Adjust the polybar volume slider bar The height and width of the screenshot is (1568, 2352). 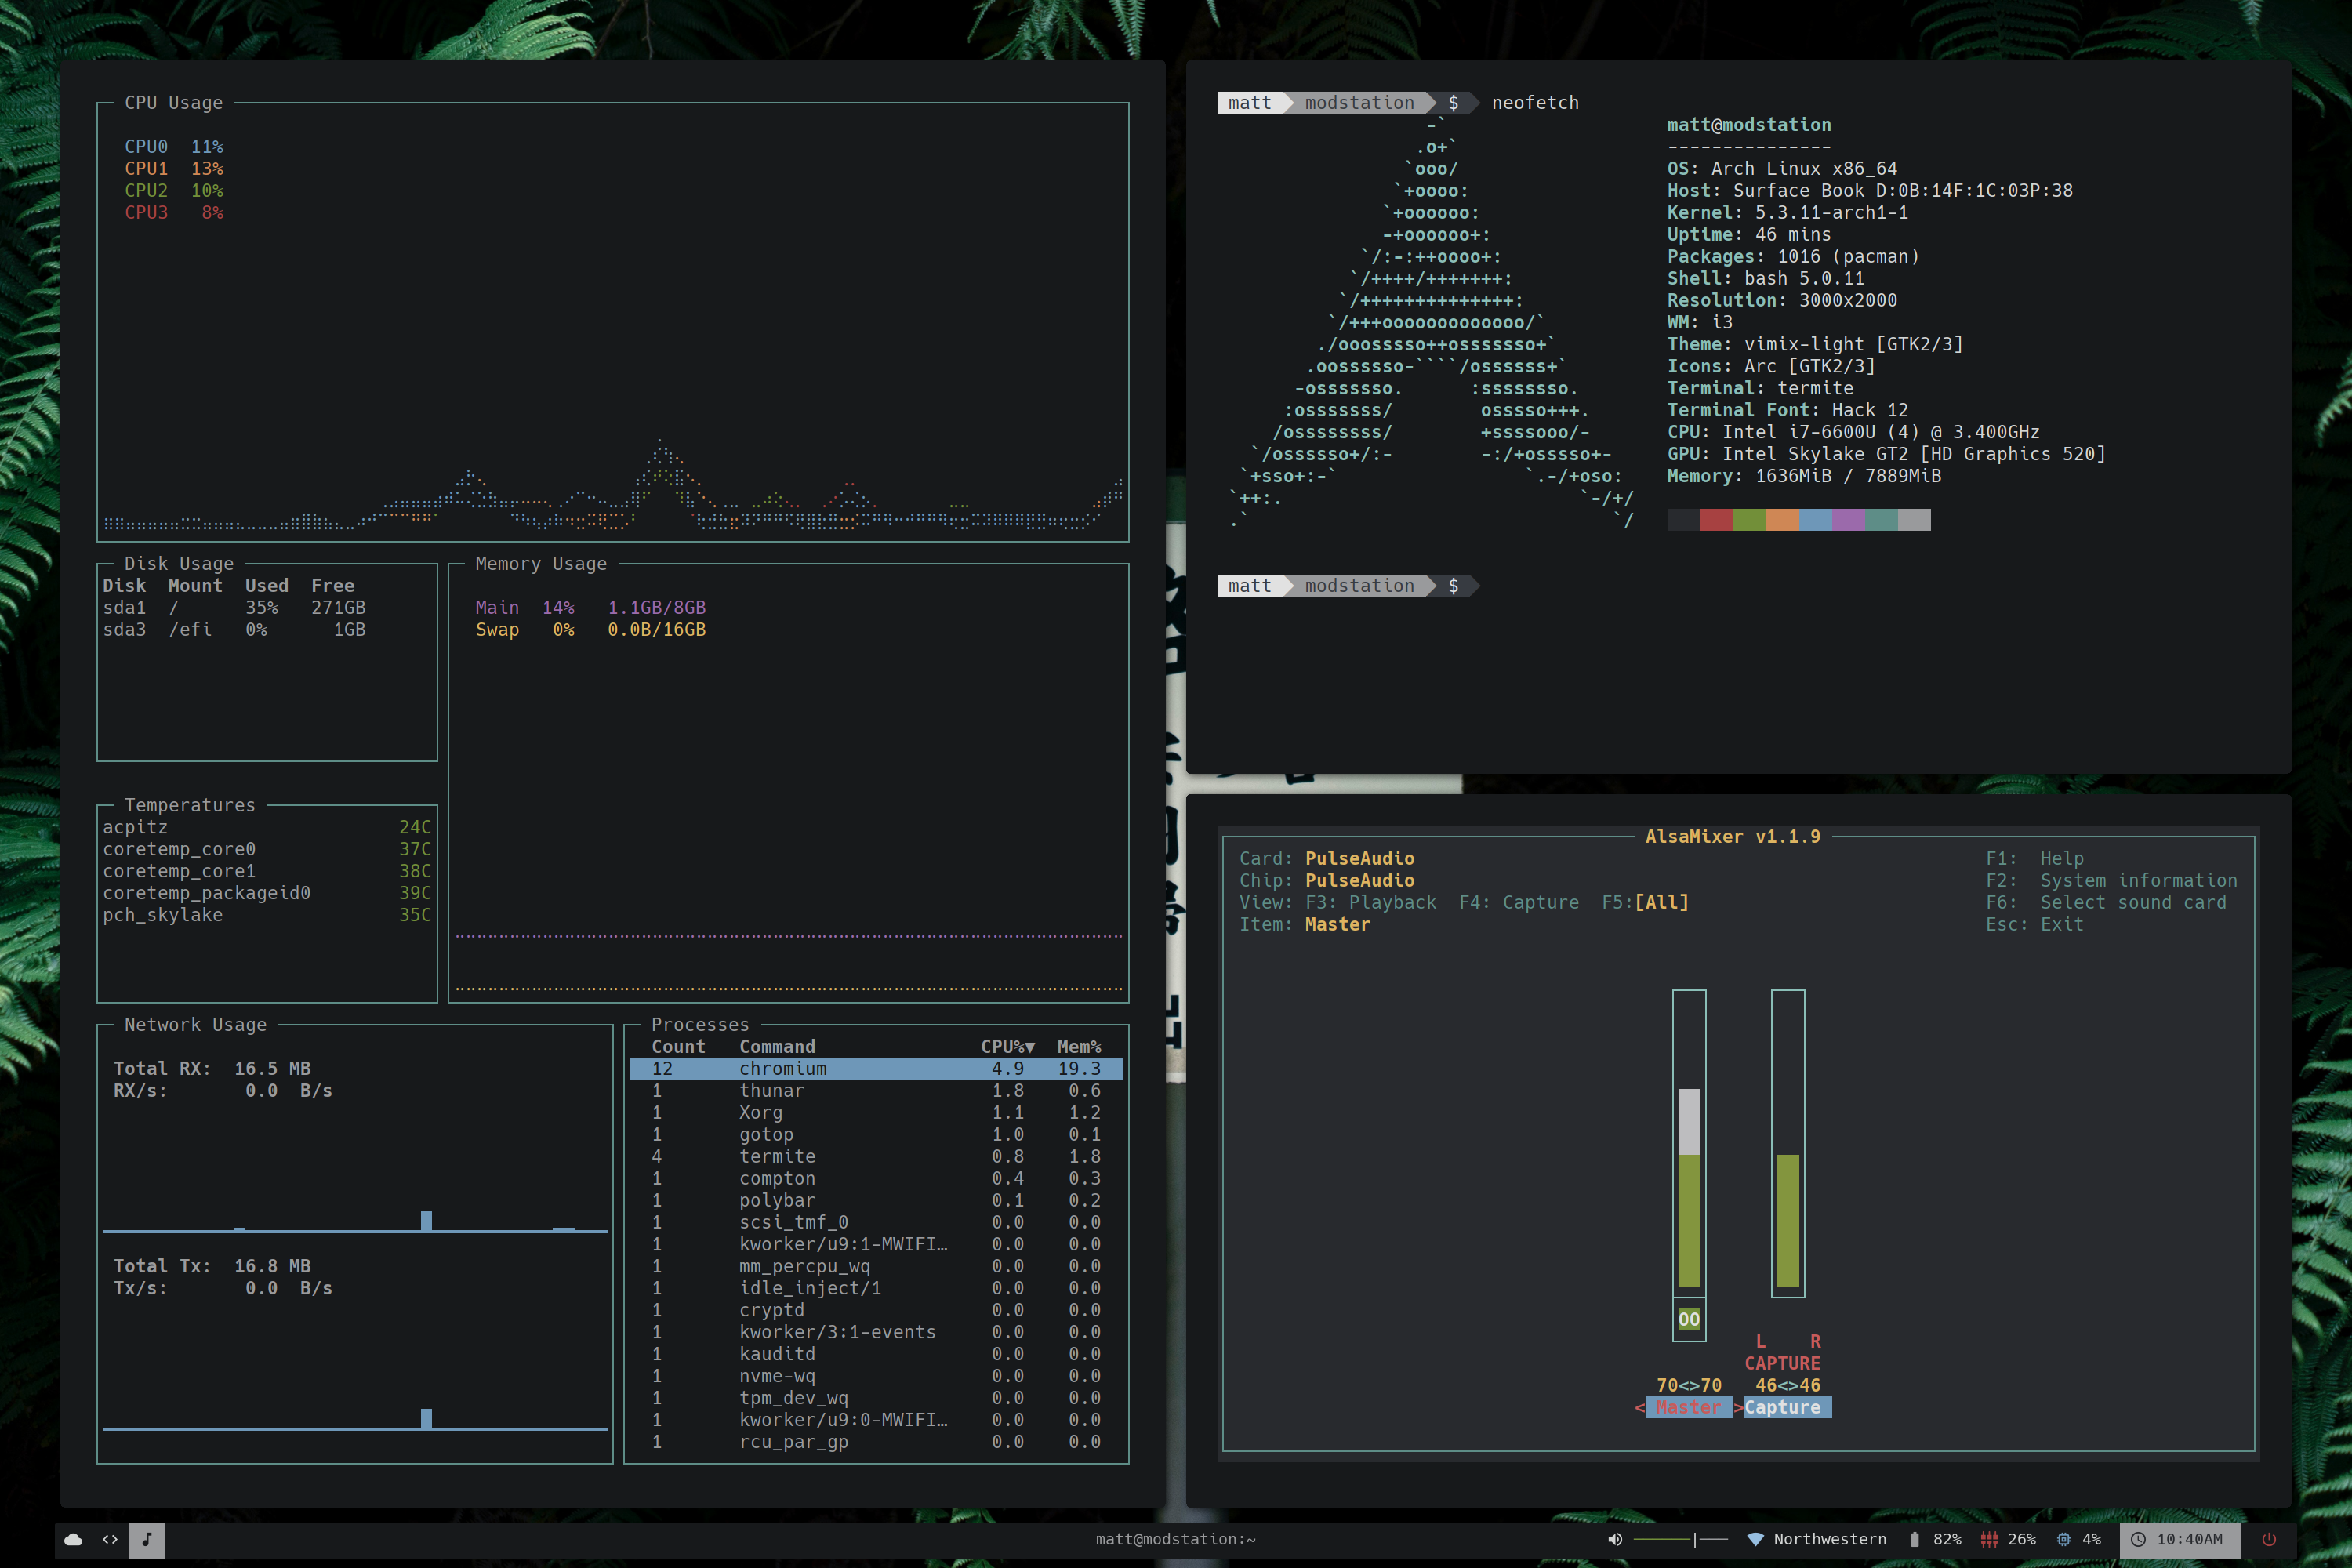pyautogui.click(x=1681, y=1540)
